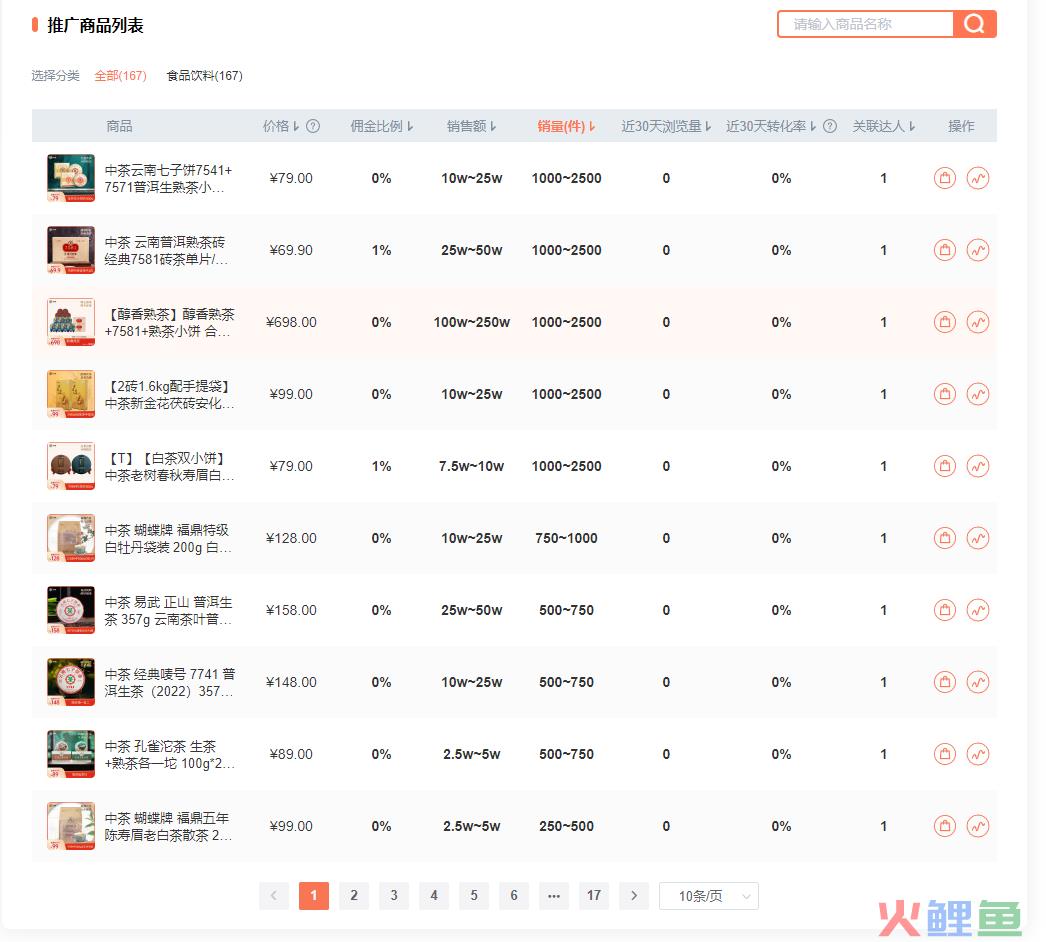Open trend chart for ¥69.90 熟茶砖 row

[978, 250]
